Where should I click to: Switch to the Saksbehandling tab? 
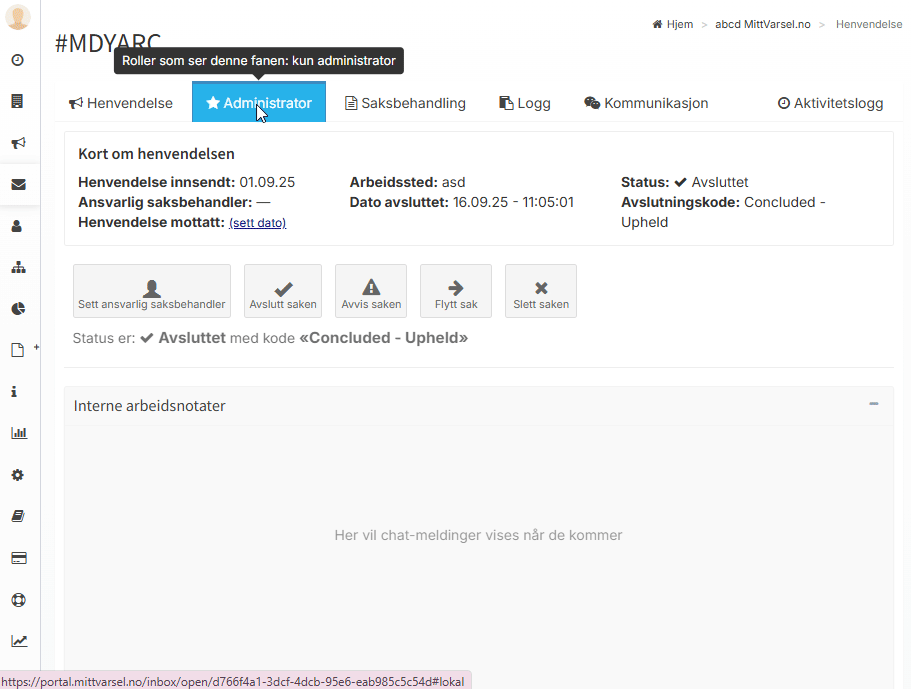(405, 103)
